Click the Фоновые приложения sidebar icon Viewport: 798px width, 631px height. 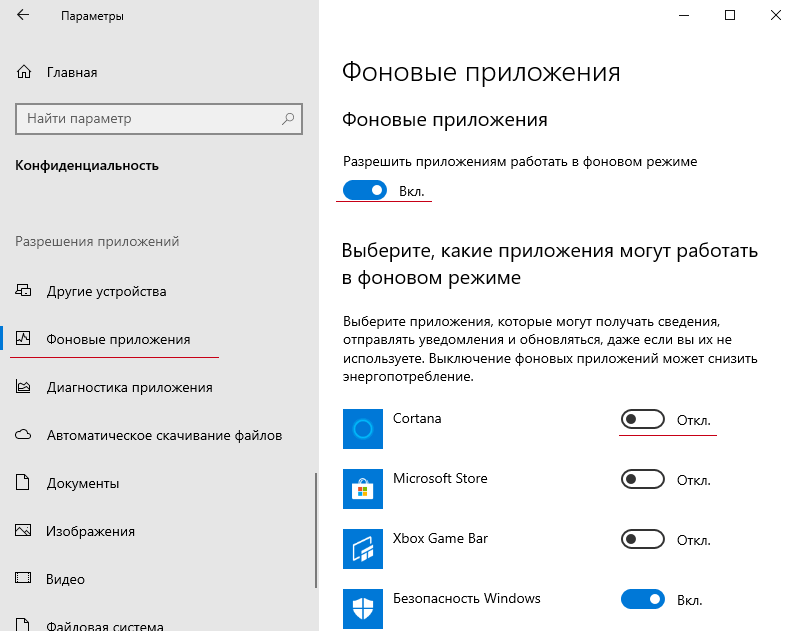coord(23,338)
